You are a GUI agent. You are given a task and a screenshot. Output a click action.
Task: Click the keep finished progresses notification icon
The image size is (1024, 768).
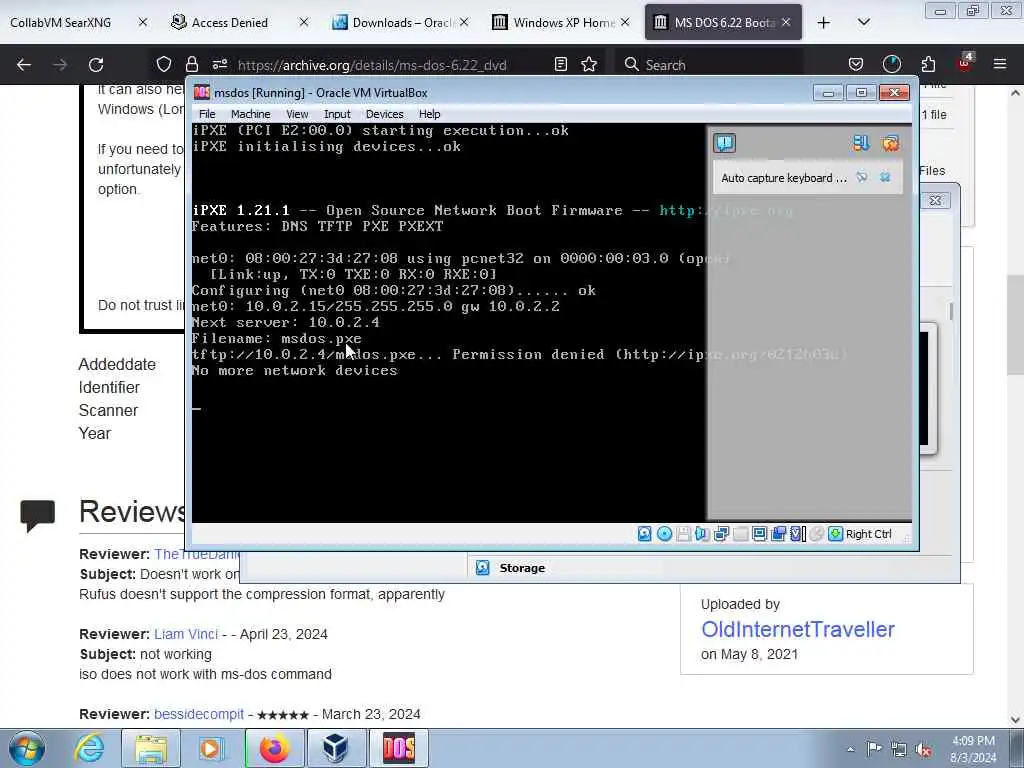tap(861, 142)
